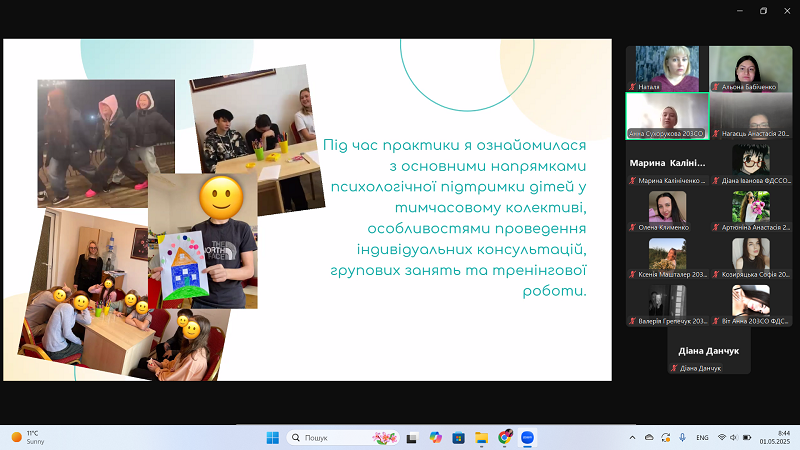Click the sync status tray icon

[666, 438]
